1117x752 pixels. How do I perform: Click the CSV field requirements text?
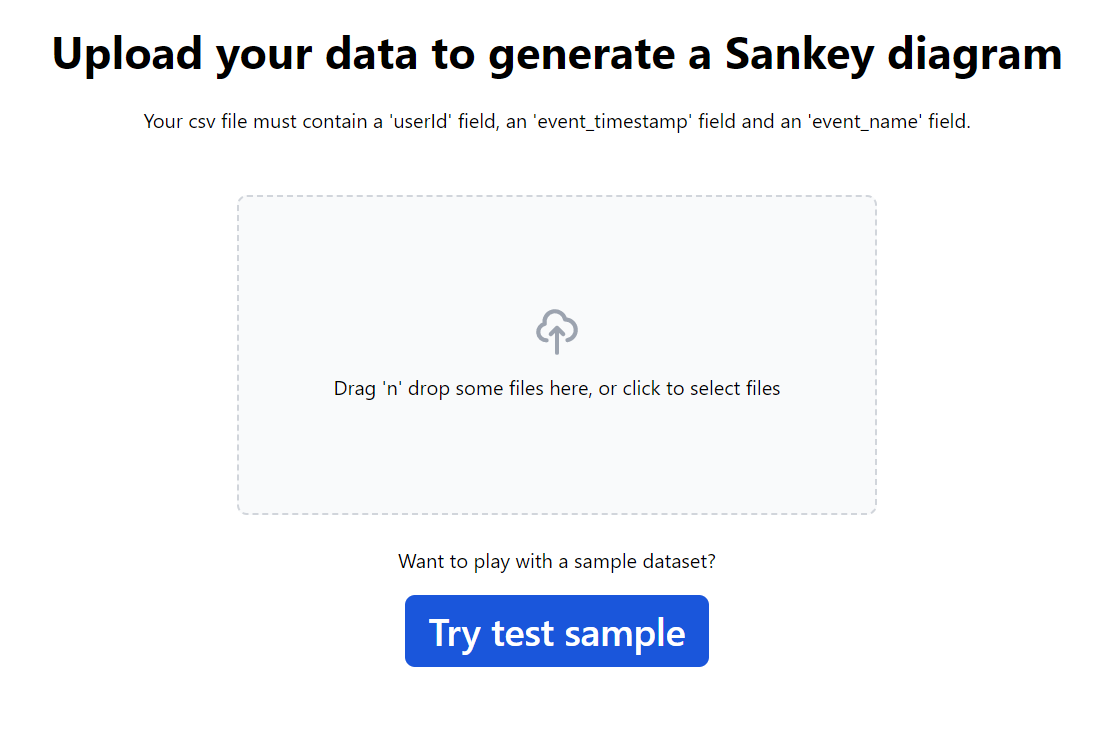556,121
